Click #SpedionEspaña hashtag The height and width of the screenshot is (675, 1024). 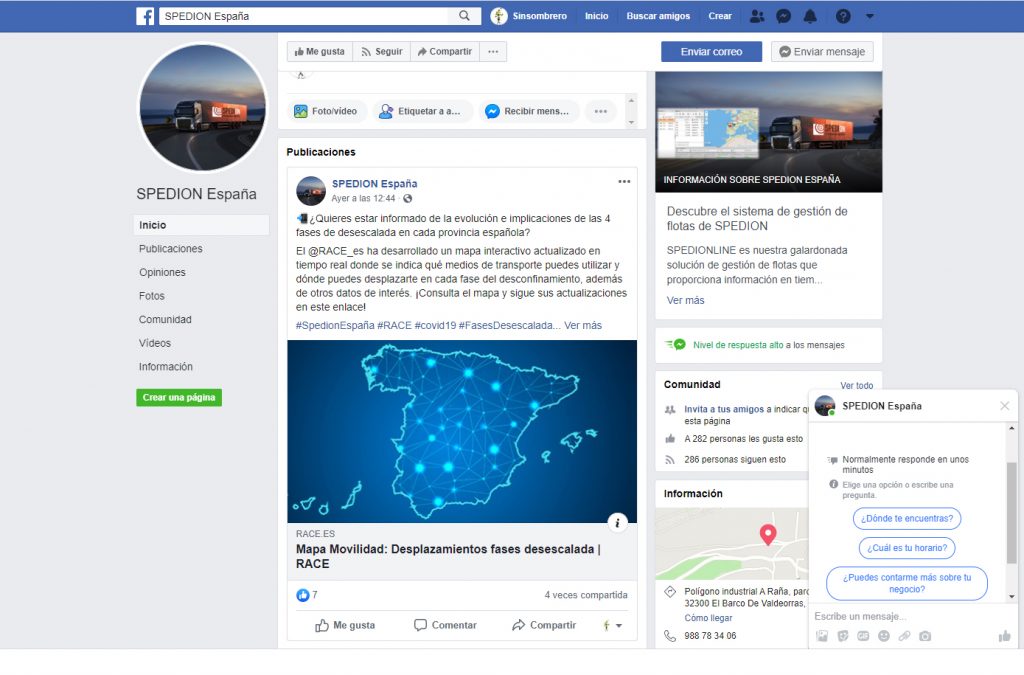click(335, 325)
